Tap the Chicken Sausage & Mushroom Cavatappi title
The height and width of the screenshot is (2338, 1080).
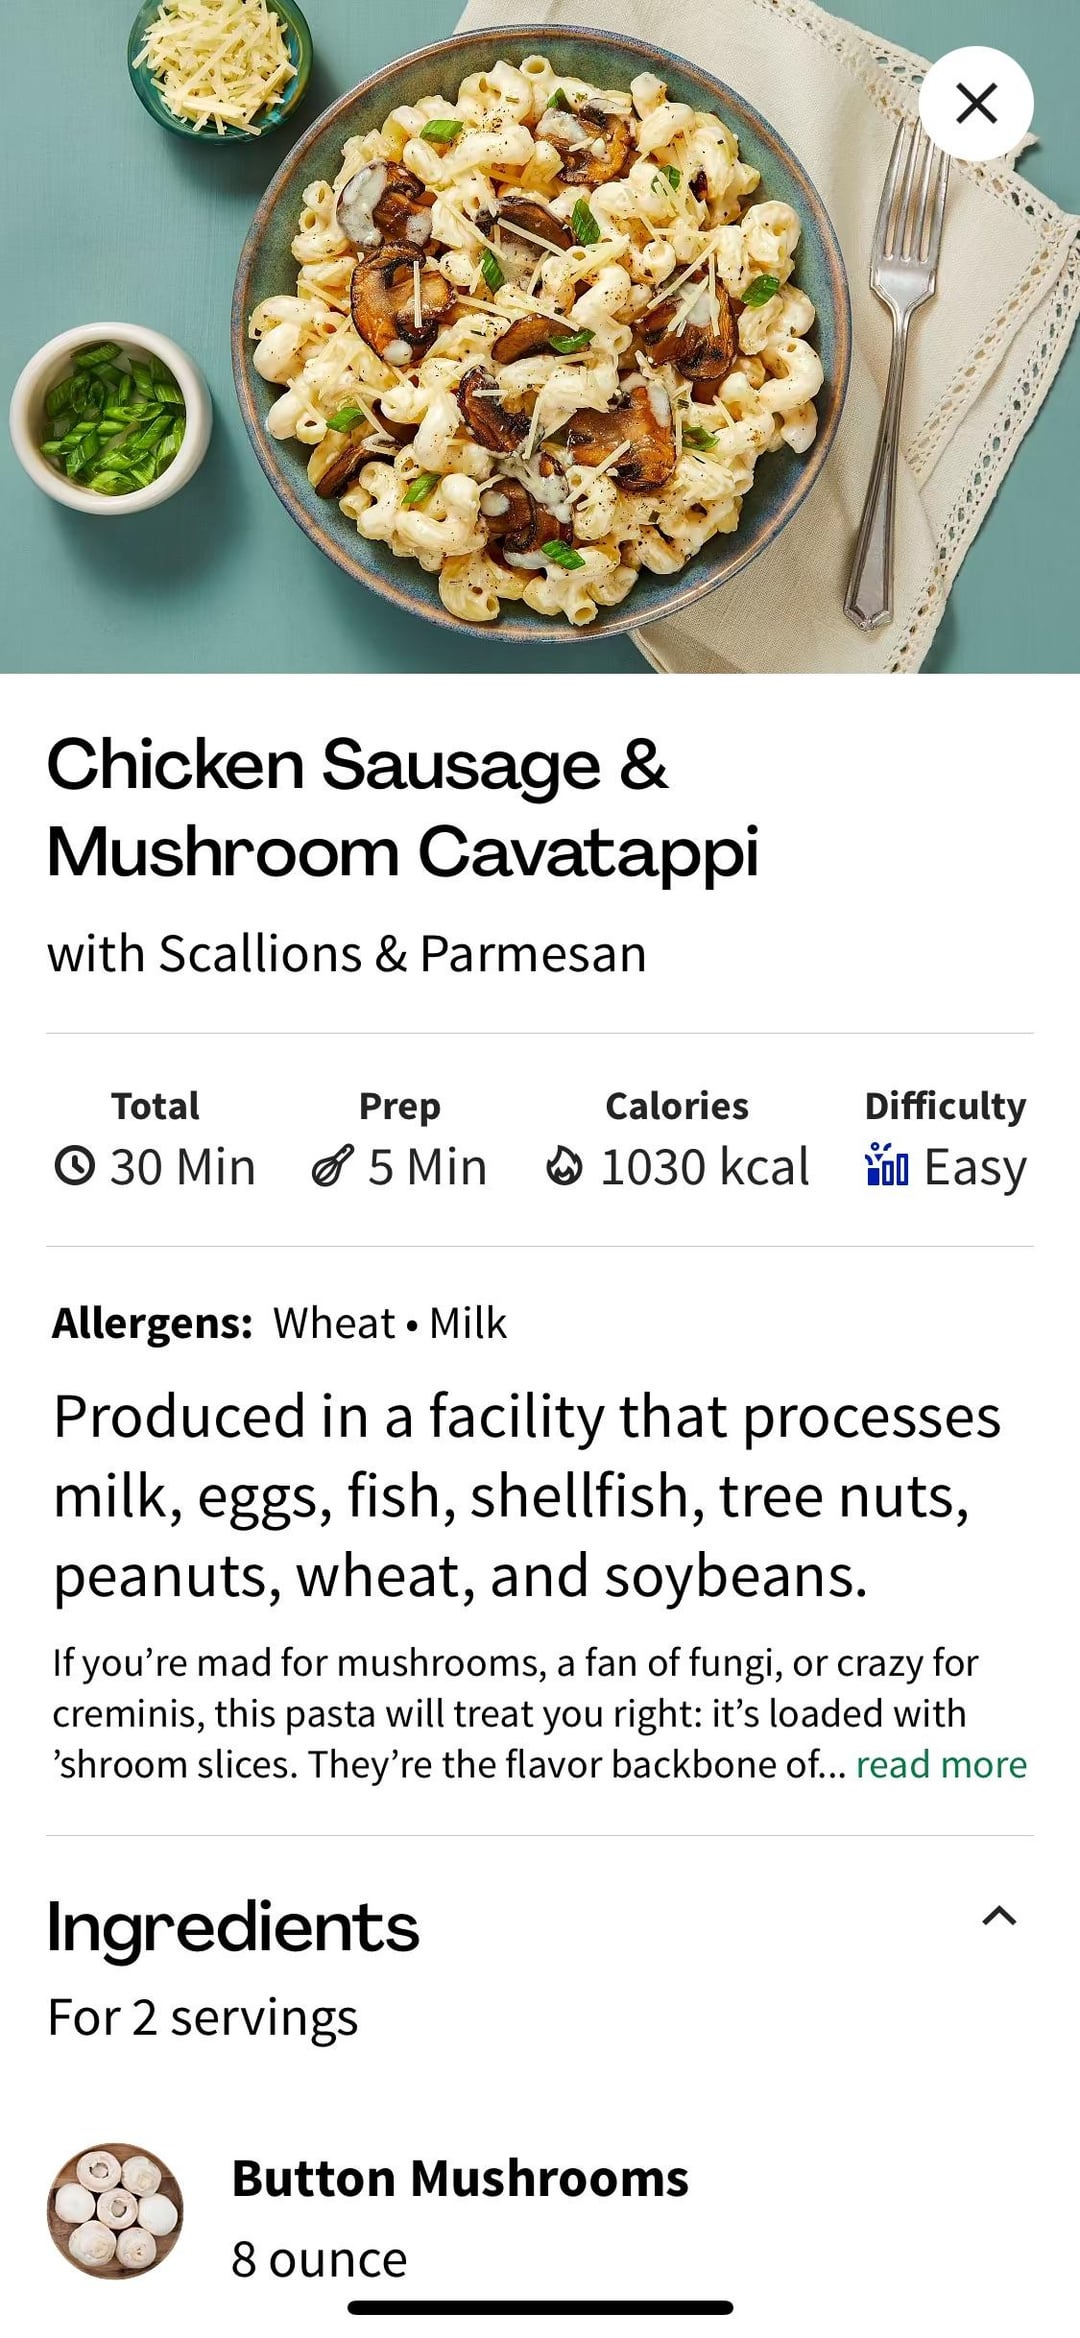pyautogui.click(x=402, y=808)
